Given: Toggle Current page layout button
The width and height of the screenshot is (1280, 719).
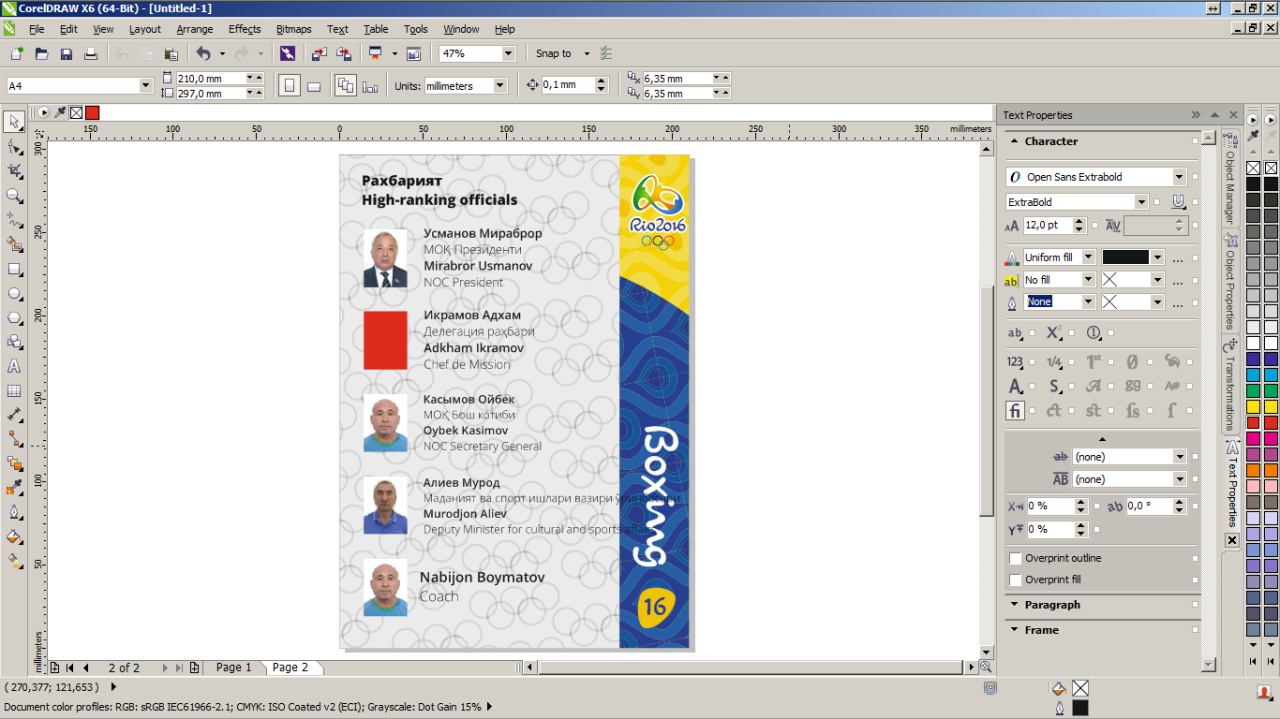Looking at the screenshot, I should tap(370, 86).
